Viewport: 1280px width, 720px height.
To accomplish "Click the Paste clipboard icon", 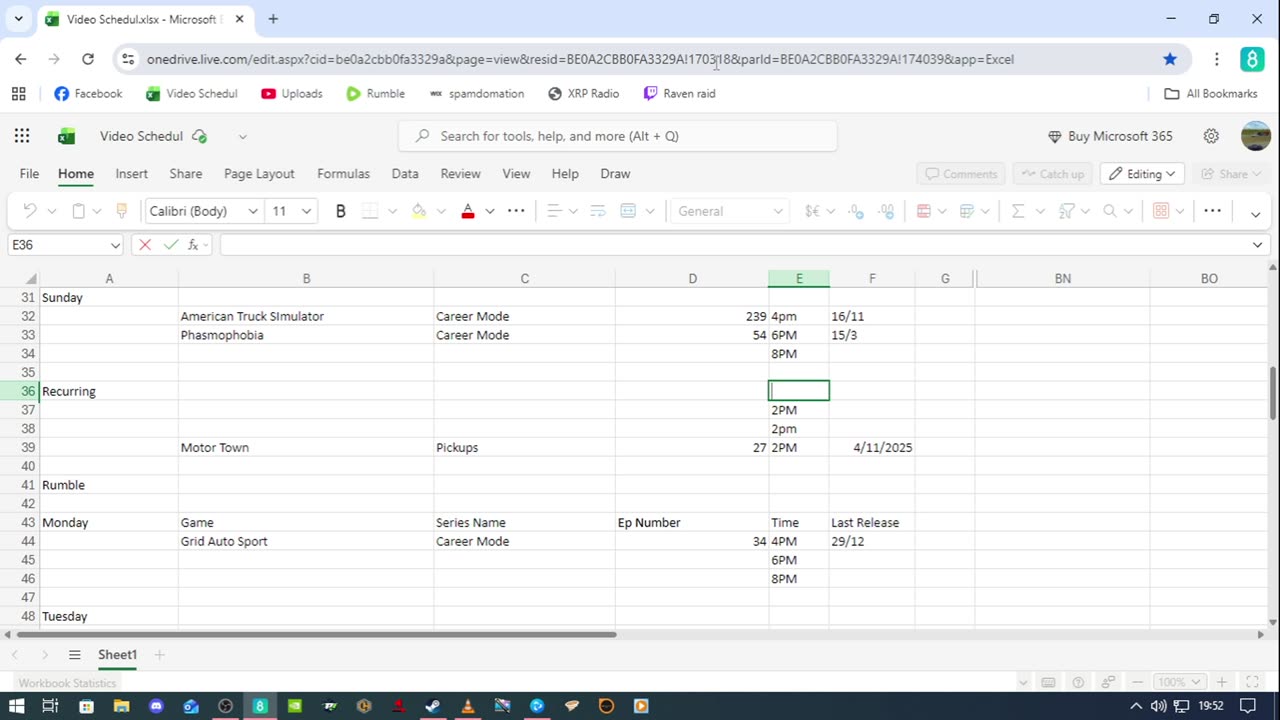I will (78, 211).
